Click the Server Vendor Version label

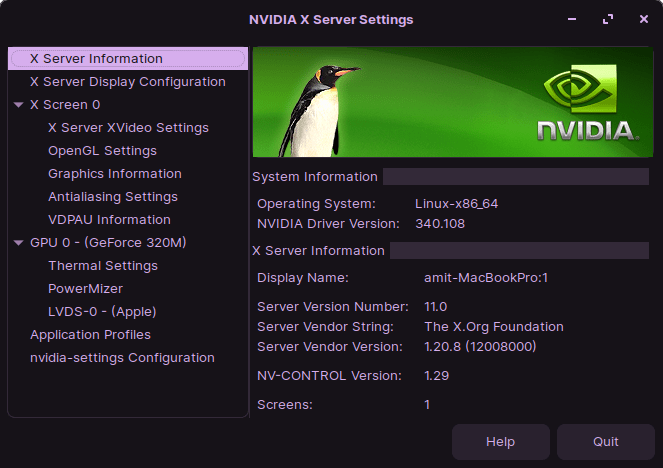tap(330, 347)
